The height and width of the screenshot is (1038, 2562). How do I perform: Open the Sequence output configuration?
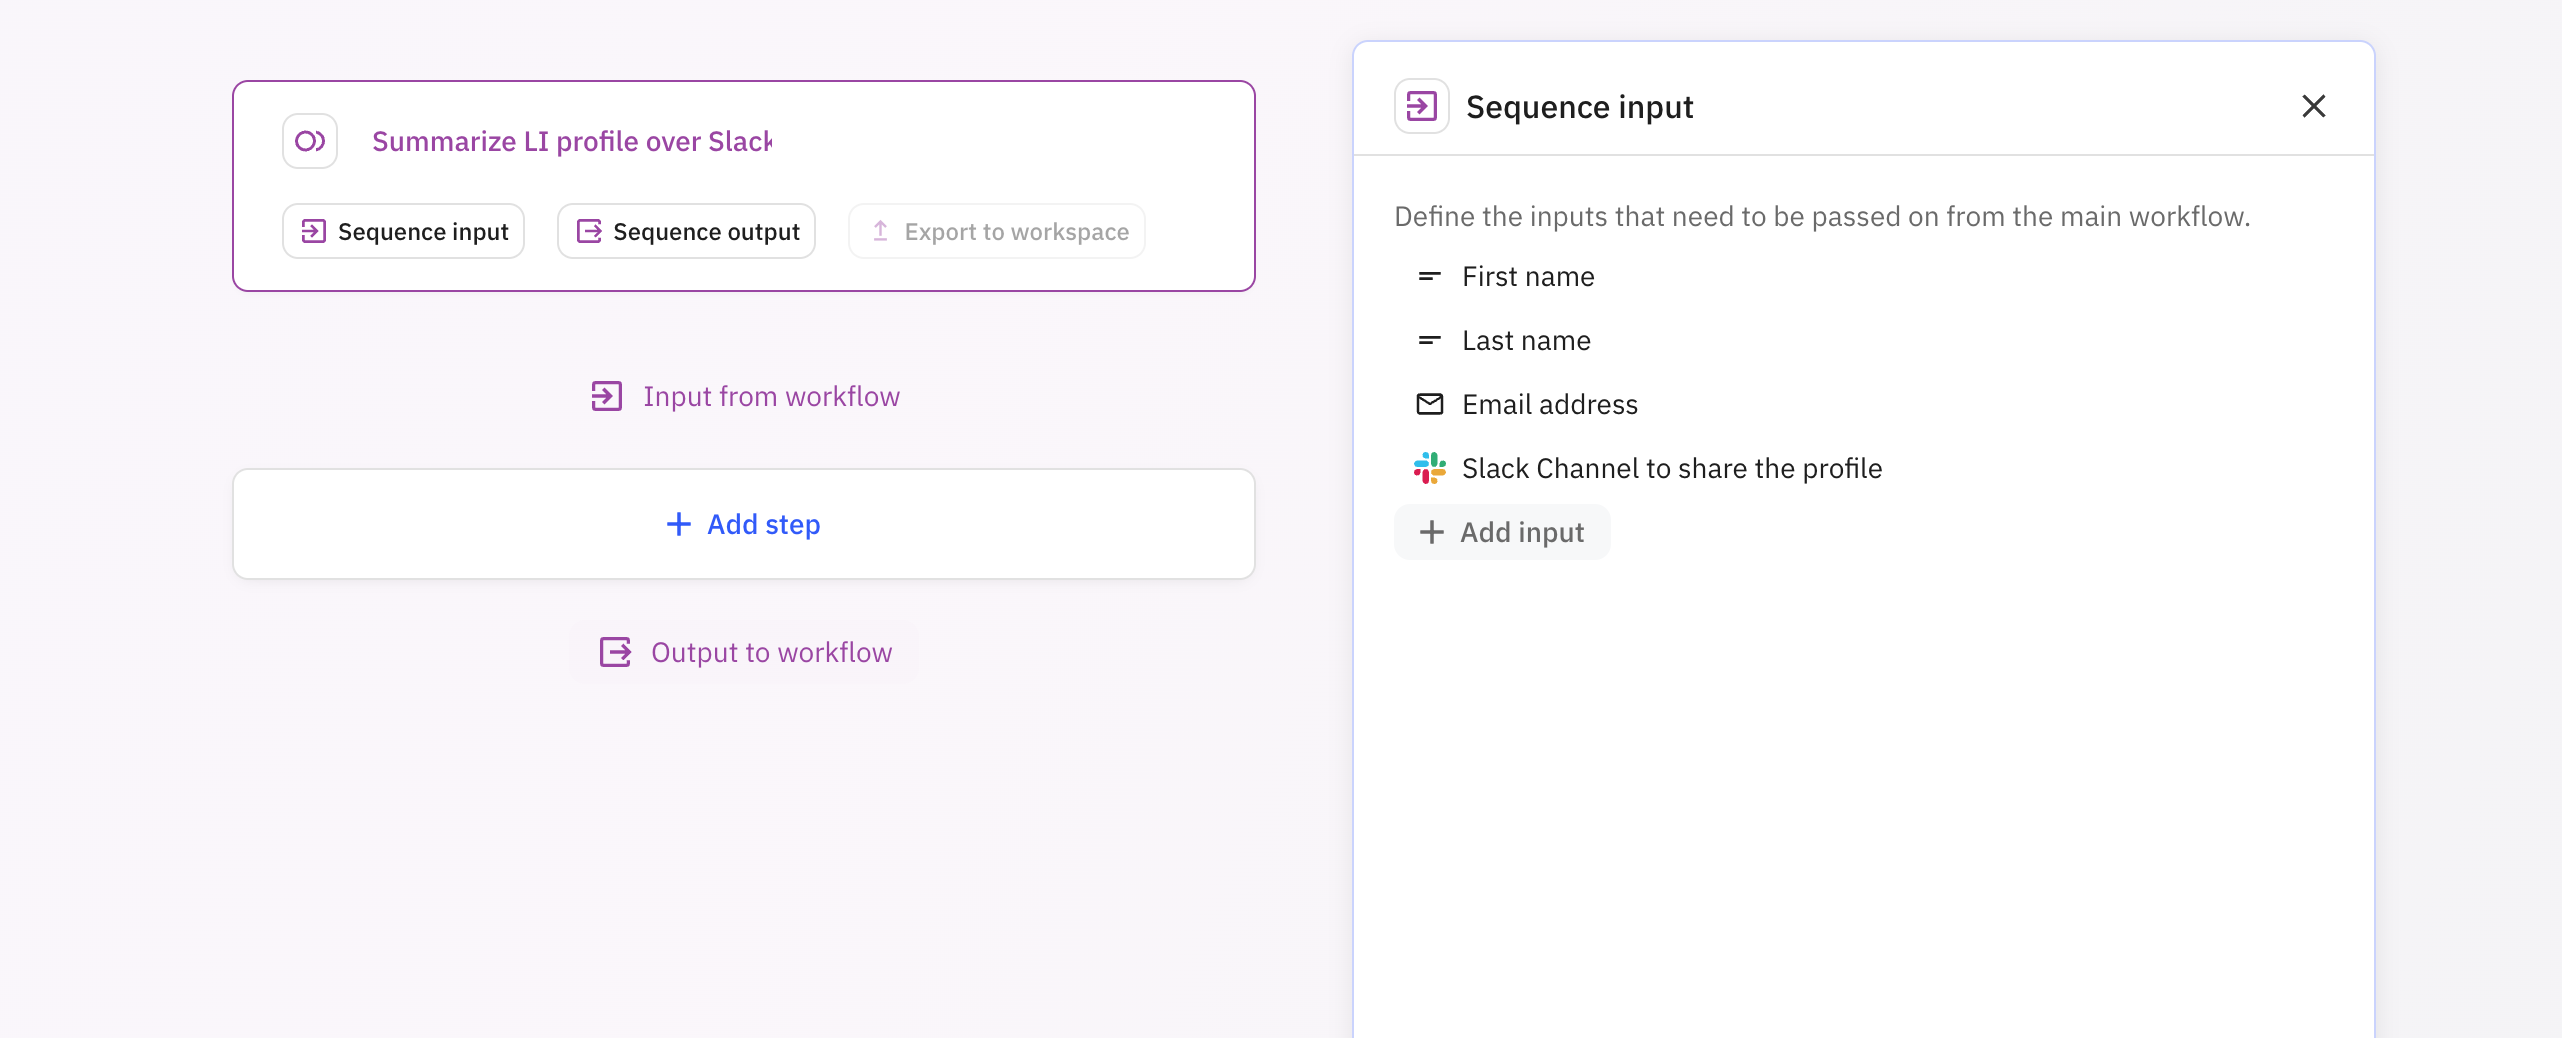pos(686,231)
